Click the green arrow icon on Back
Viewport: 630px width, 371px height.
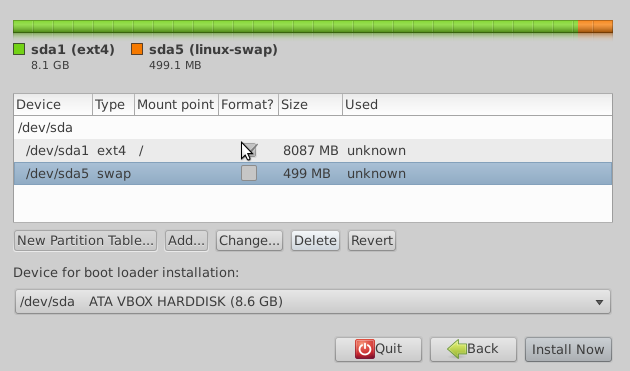coord(457,349)
